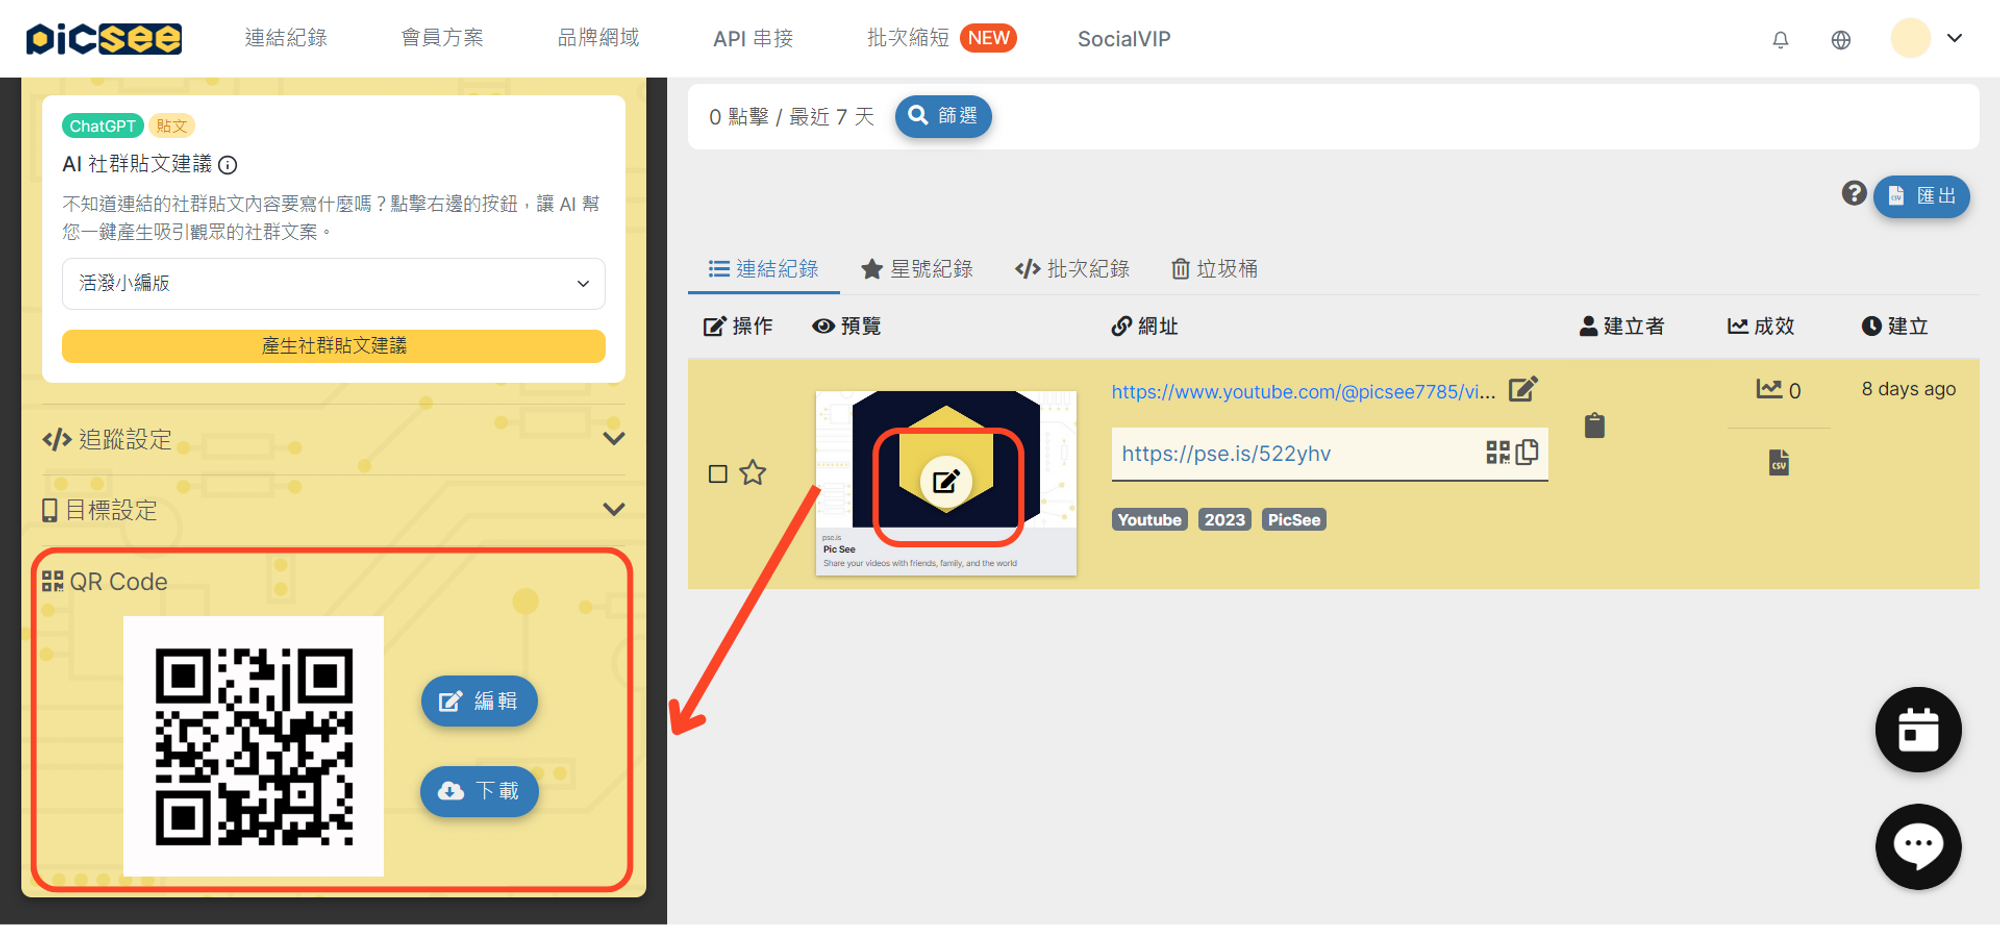2000x927 pixels.
Task: Tick the link row checkbox
Action: click(x=718, y=474)
